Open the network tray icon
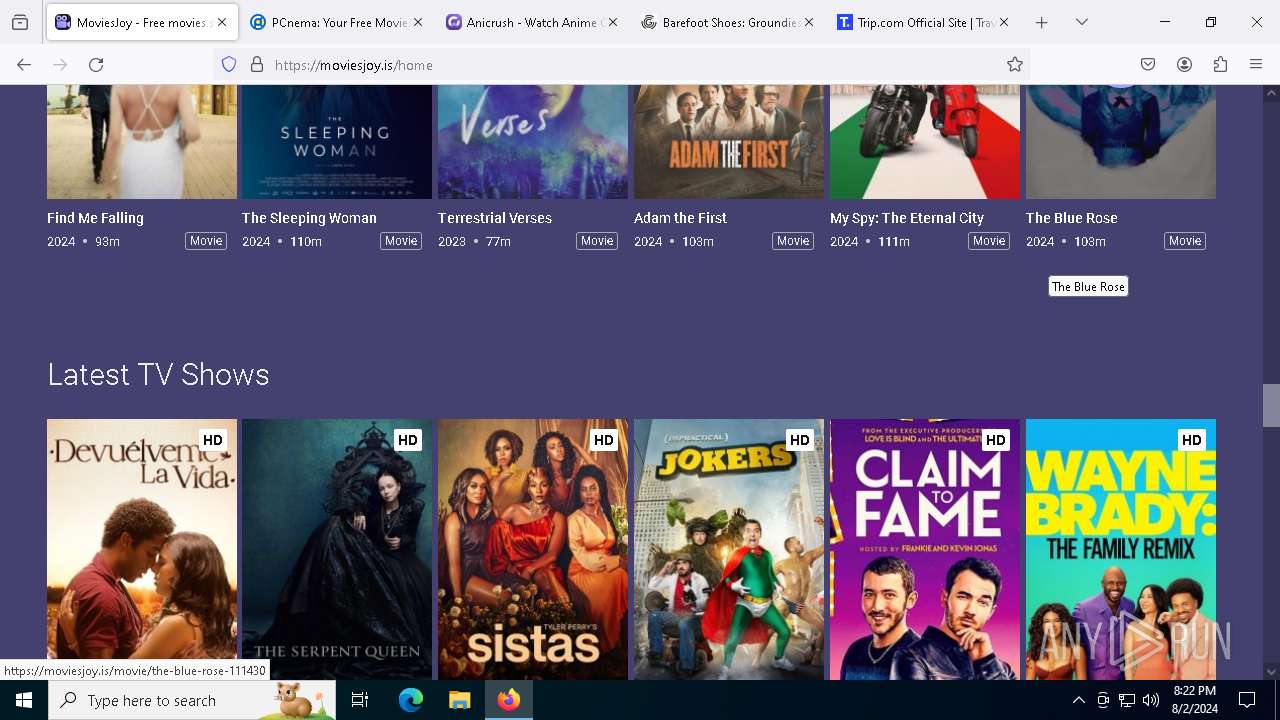Image resolution: width=1280 pixels, height=720 pixels. [1127, 700]
